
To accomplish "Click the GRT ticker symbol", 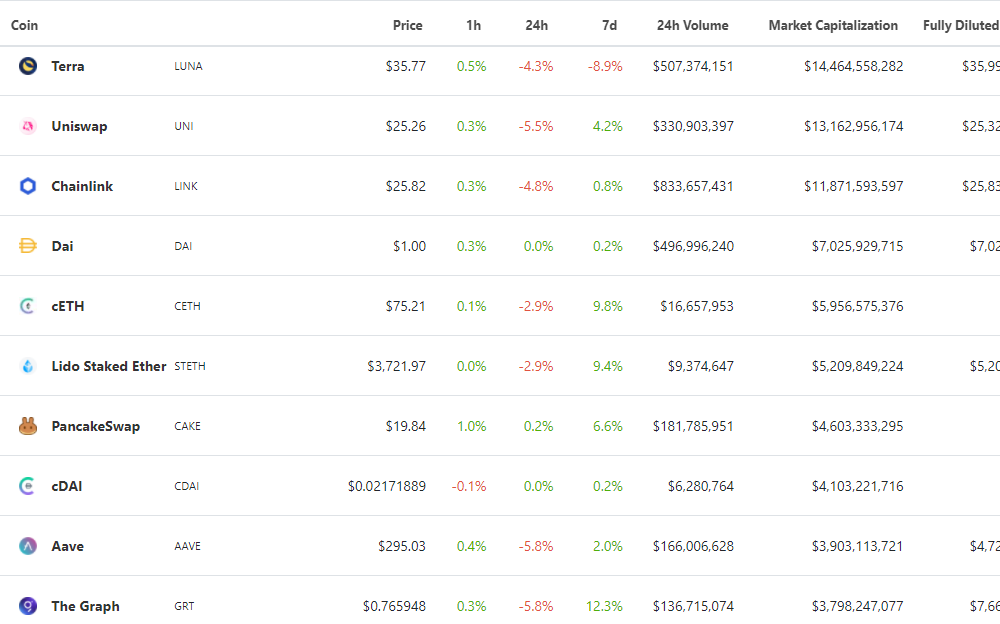I will coord(184,606).
